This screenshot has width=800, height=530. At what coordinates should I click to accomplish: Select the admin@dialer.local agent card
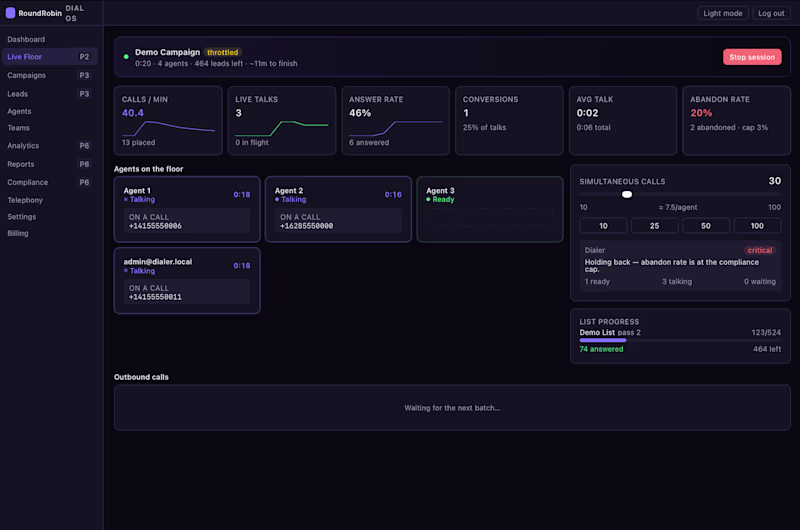tap(187, 281)
